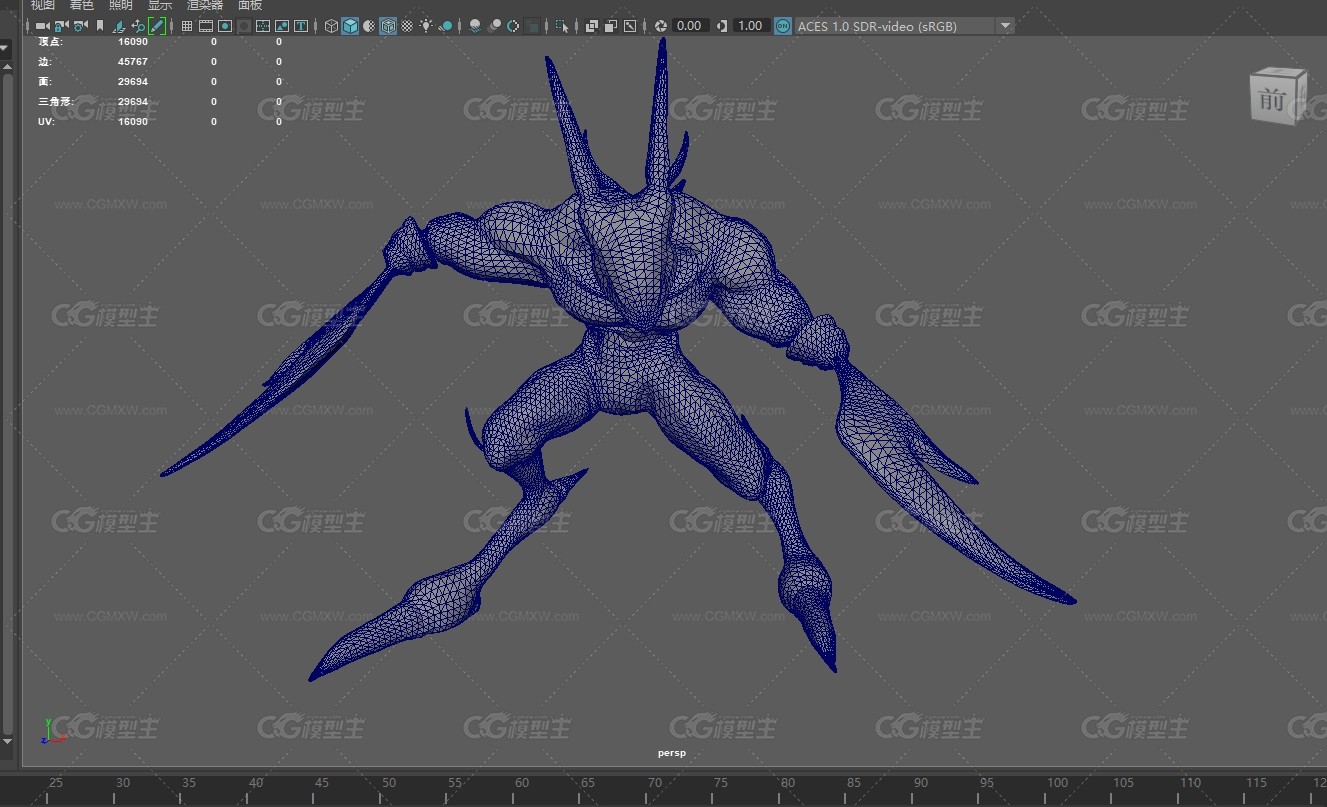Screen dimensions: 1327x807
Task: Click the Depth of Field icon
Action: (533, 26)
